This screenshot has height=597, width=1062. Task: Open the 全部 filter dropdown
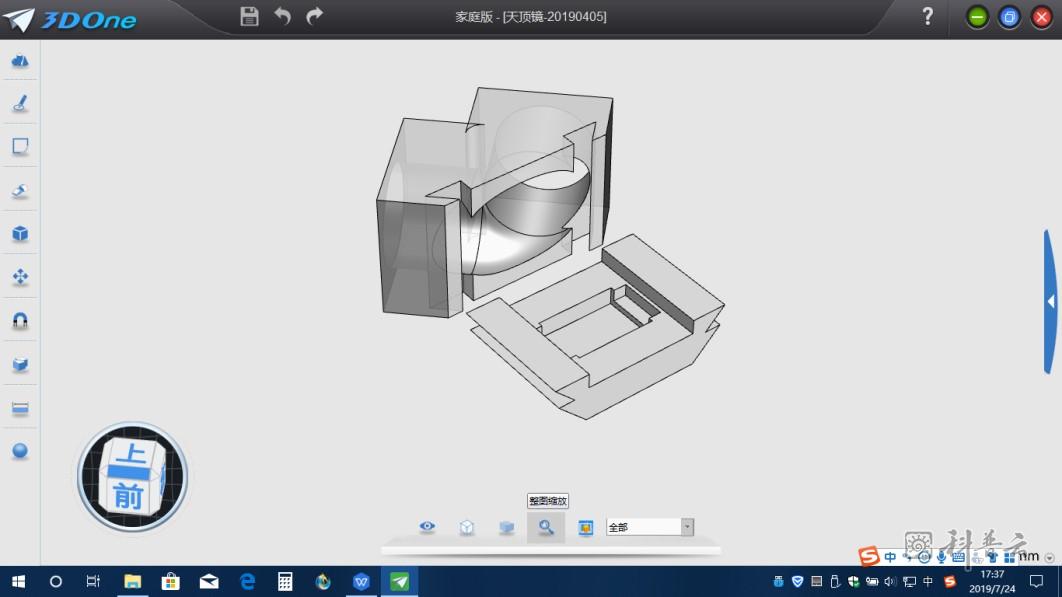(x=650, y=527)
